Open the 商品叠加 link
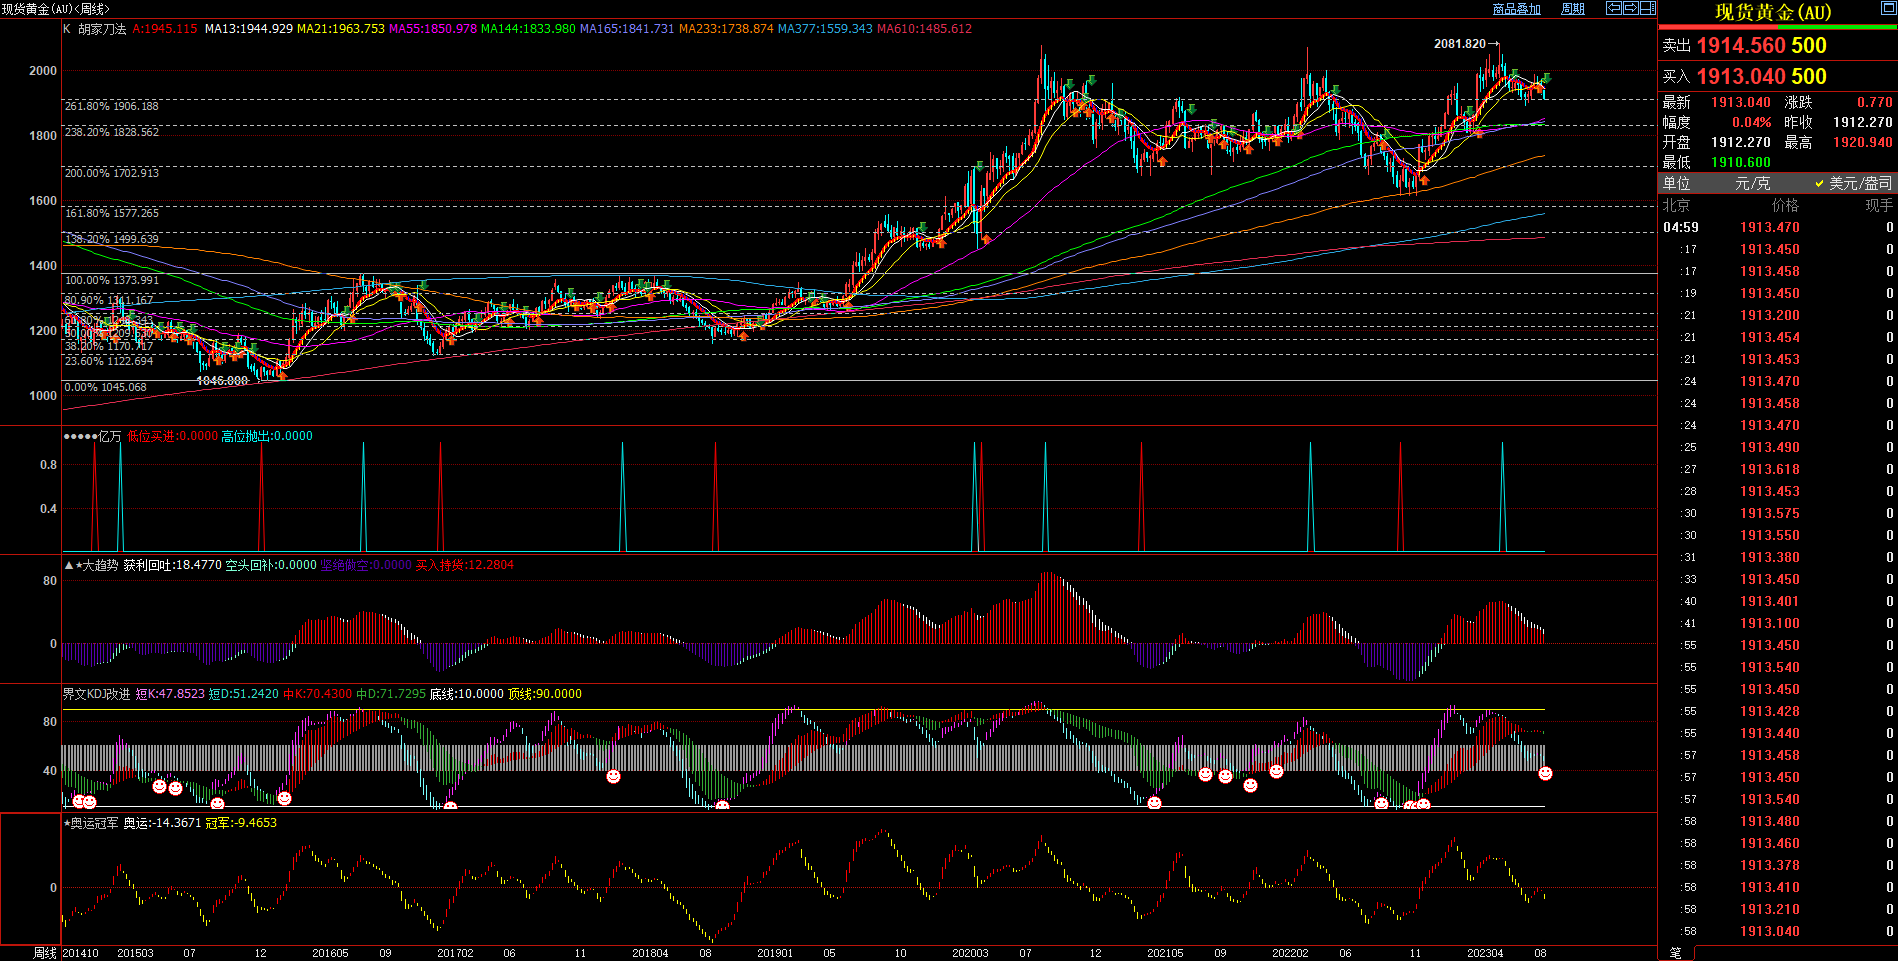This screenshot has width=1898, height=961. tap(1516, 9)
